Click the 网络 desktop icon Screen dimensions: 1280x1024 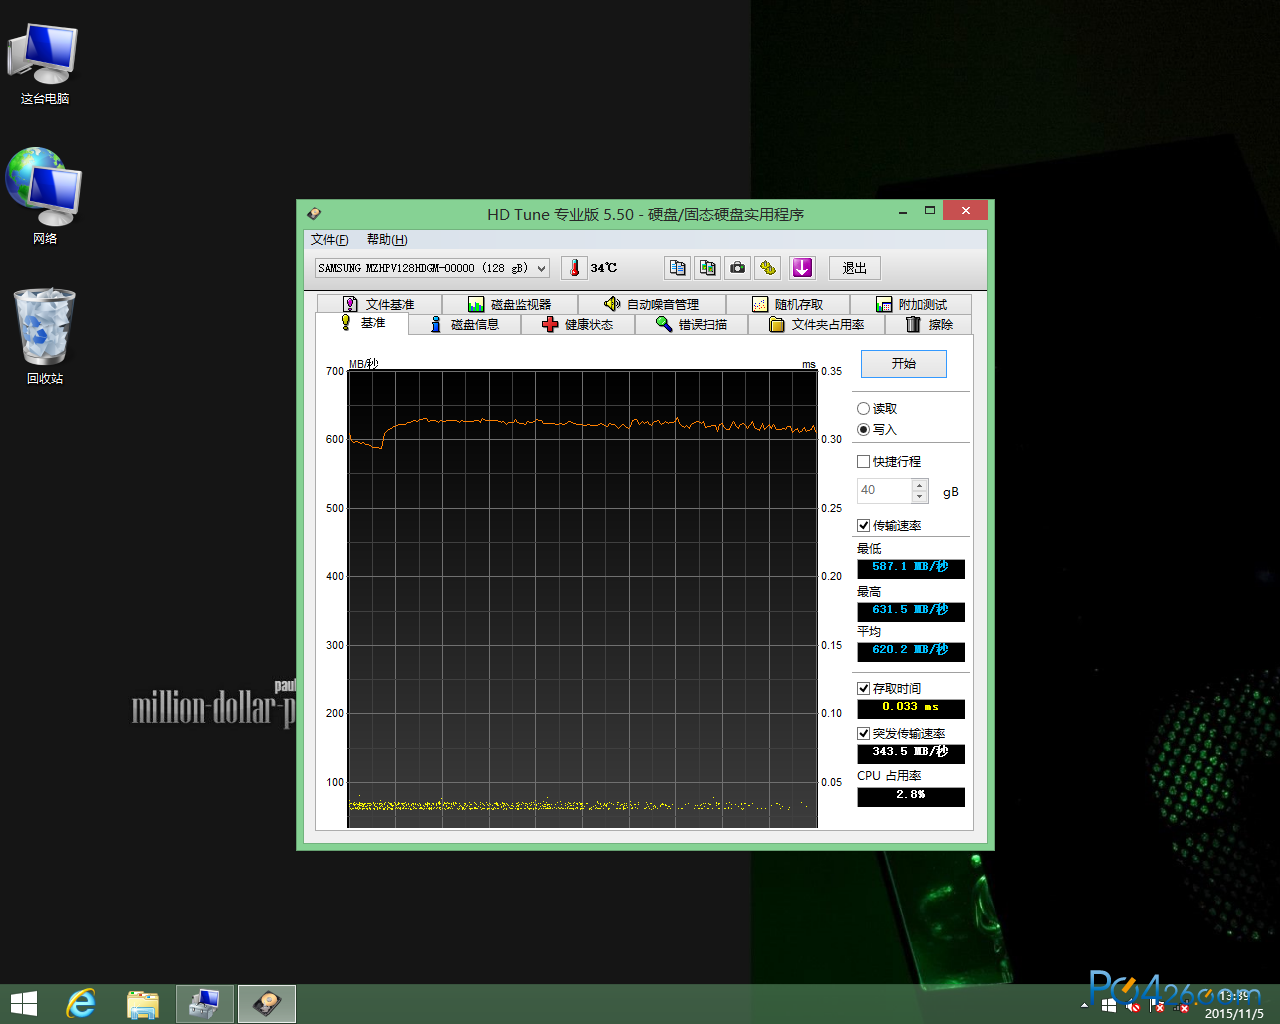tap(45, 197)
